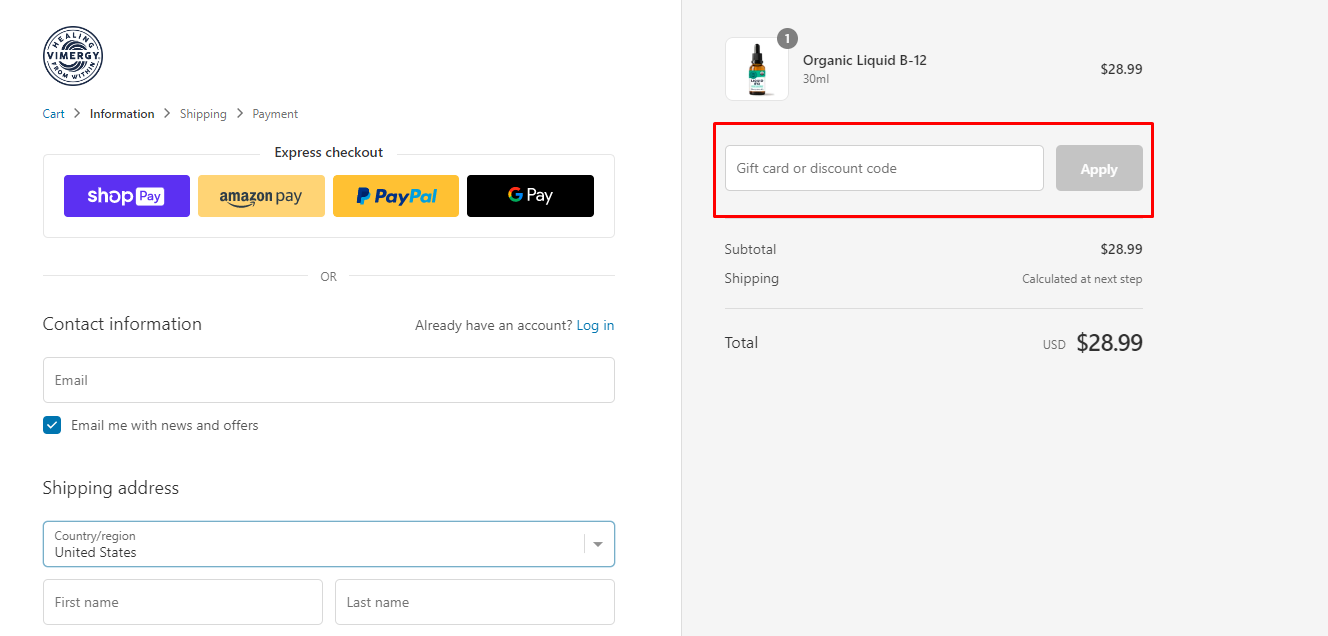Click the Contact information heading
Screen dimensions: 1328x636
pyautogui.click(x=122, y=324)
